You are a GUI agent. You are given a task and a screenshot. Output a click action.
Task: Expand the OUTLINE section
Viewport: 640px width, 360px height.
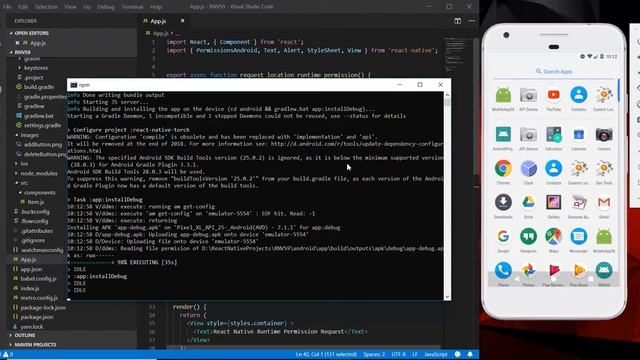24,335
